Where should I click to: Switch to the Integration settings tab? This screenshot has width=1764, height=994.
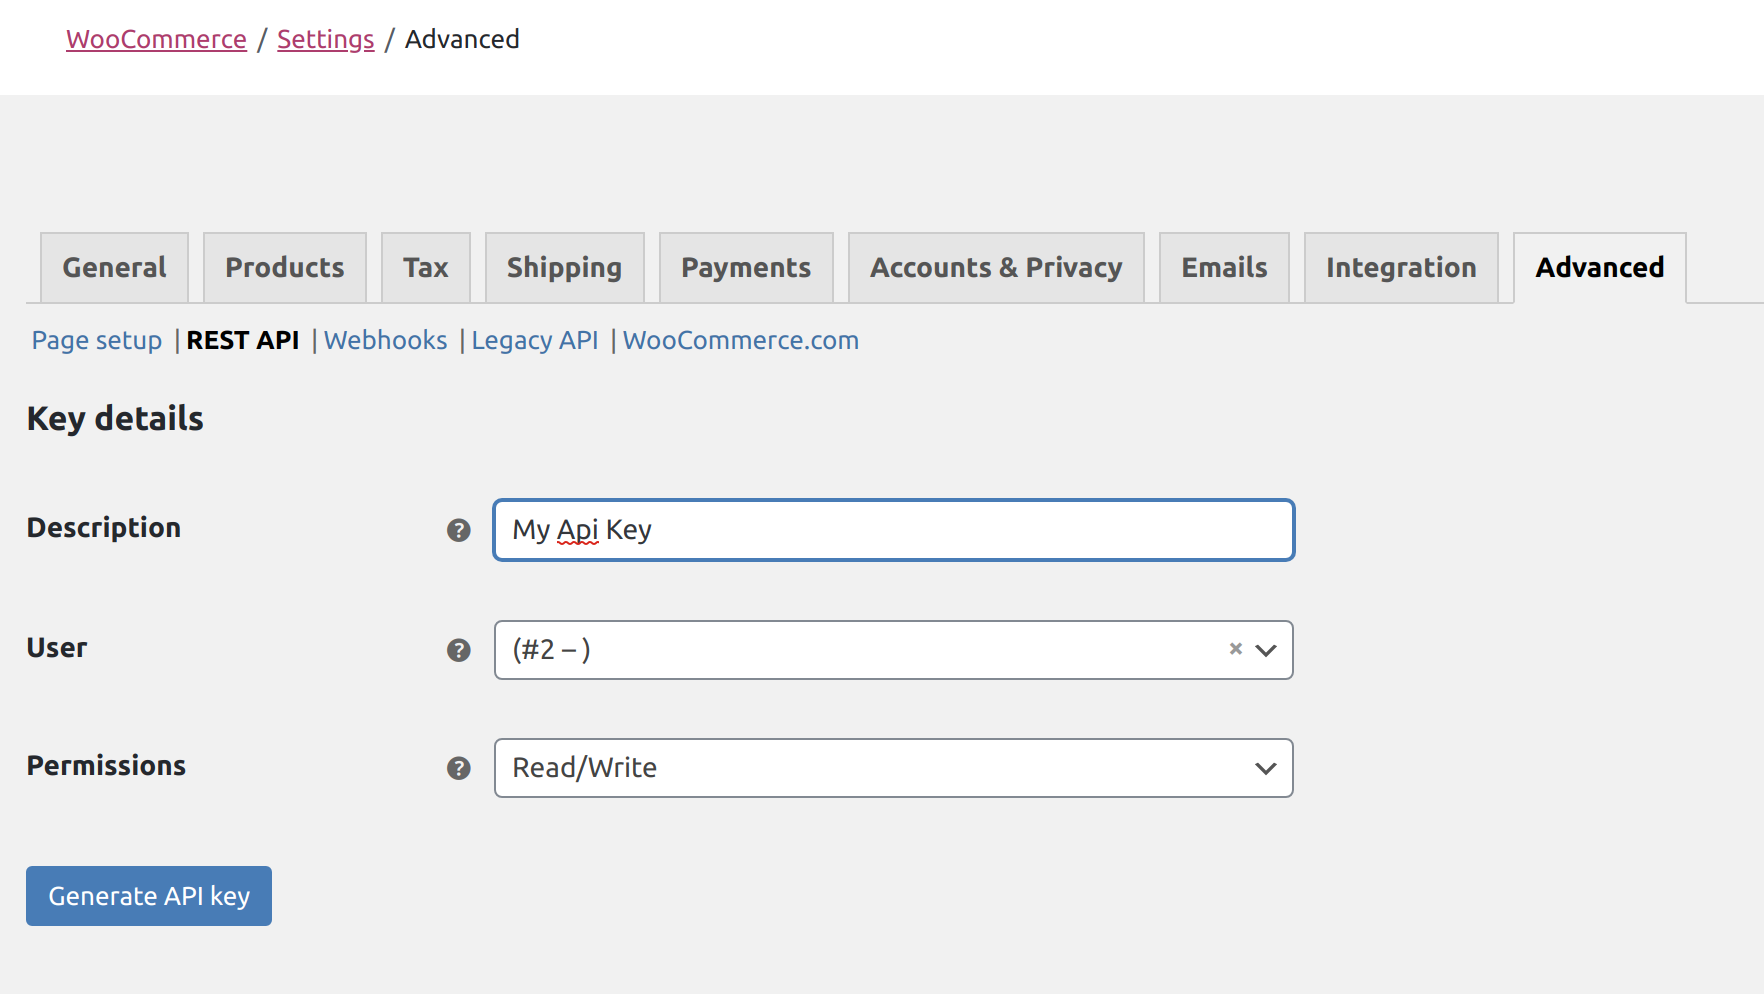point(1401,268)
